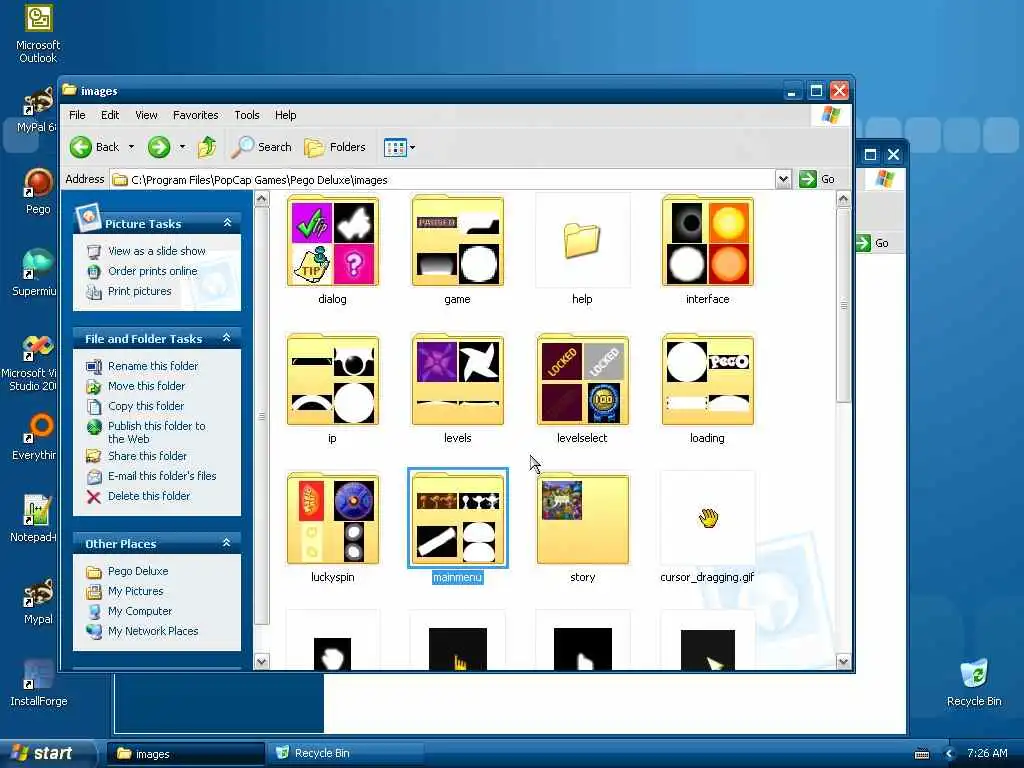This screenshot has height=768, width=1024.
Task: Select the story folder
Action: pos(582,519)
